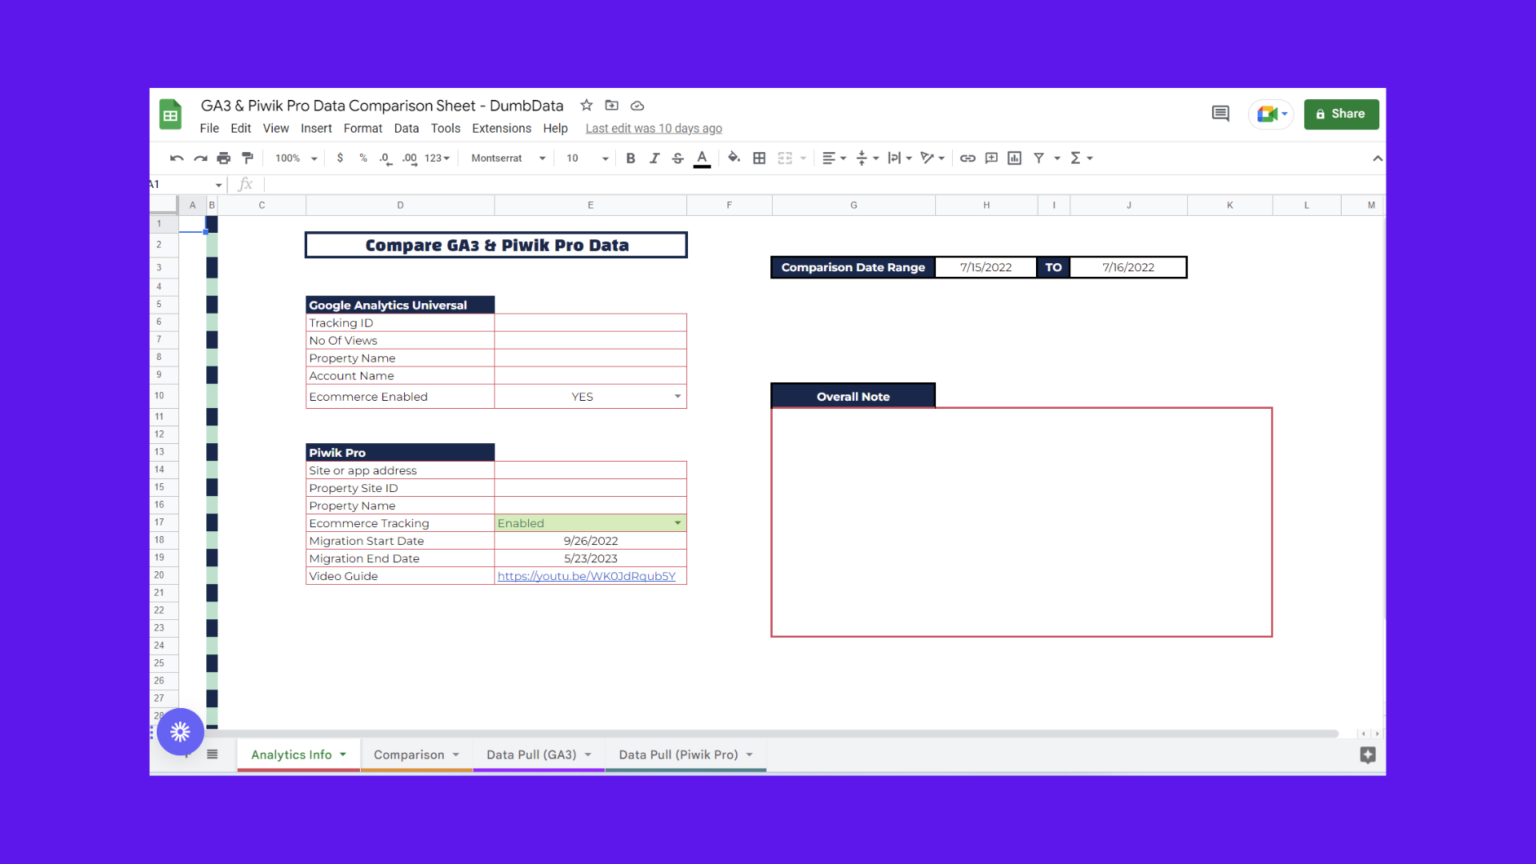Toggle strikethrough formatting
The width and height of the screenshot is (1536, 864).
(x=677, y=157)
